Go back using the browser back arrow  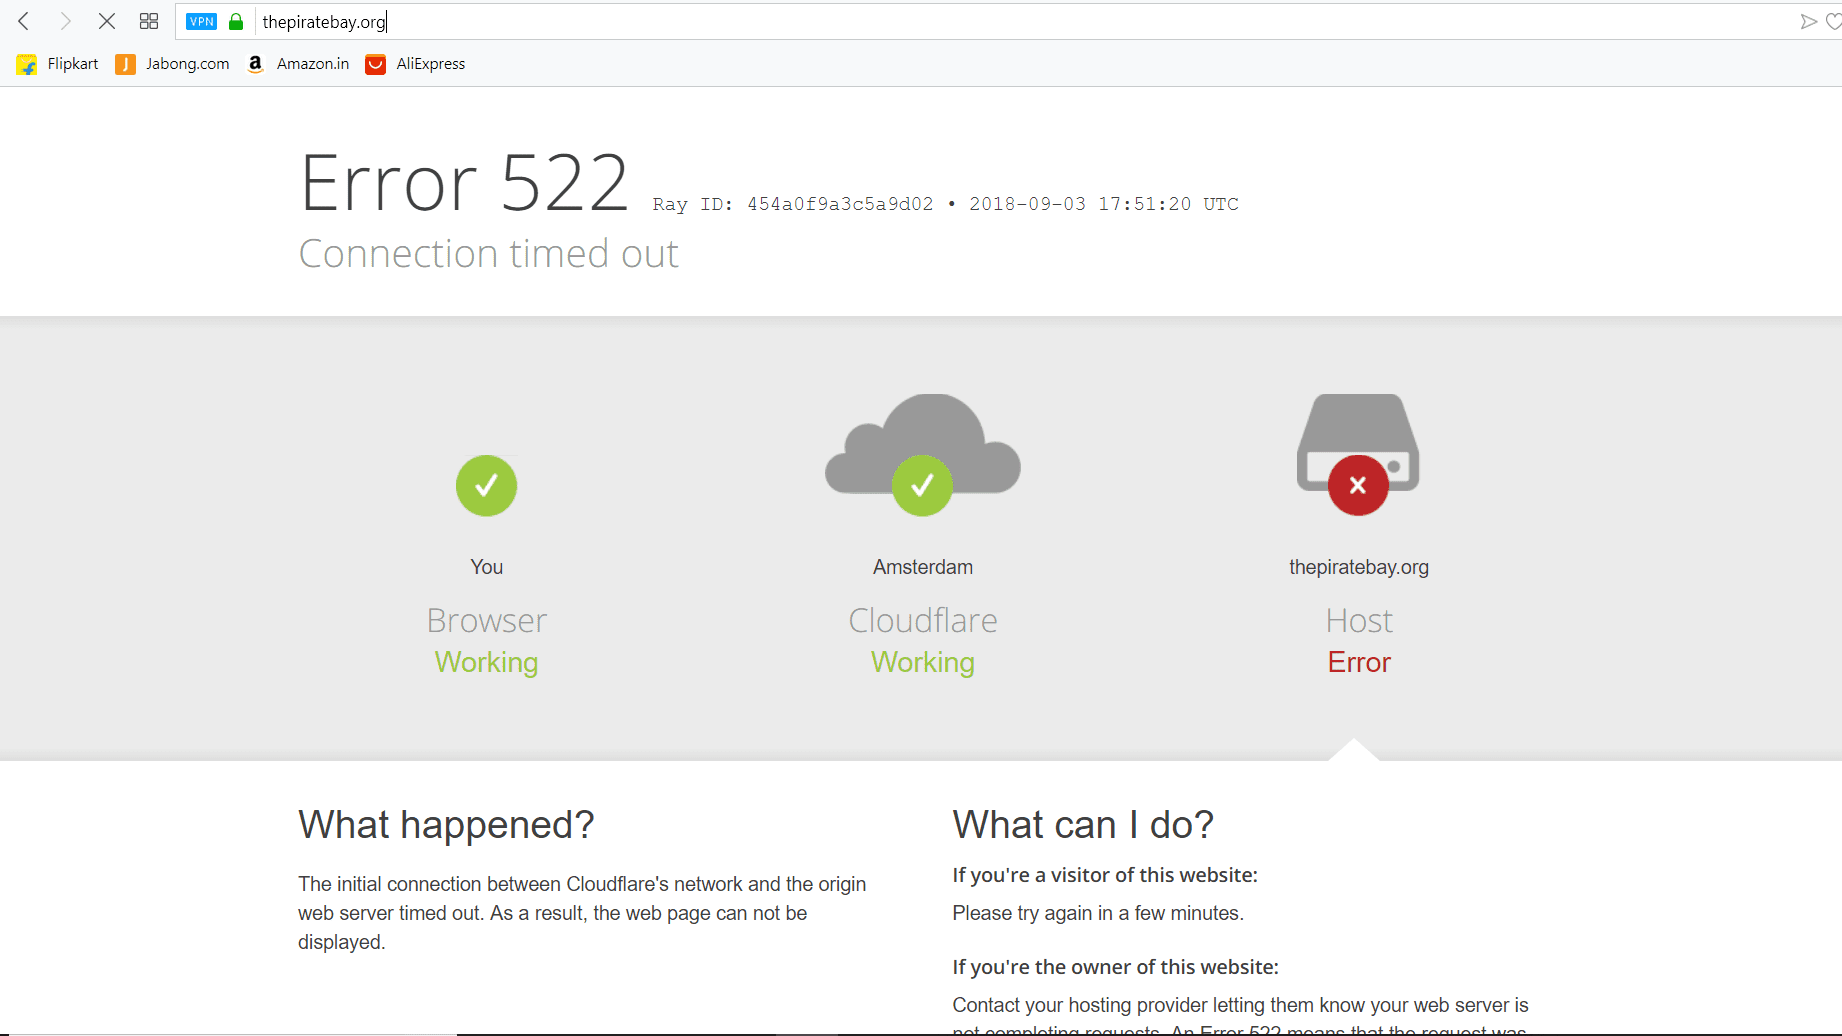point(24,21)
